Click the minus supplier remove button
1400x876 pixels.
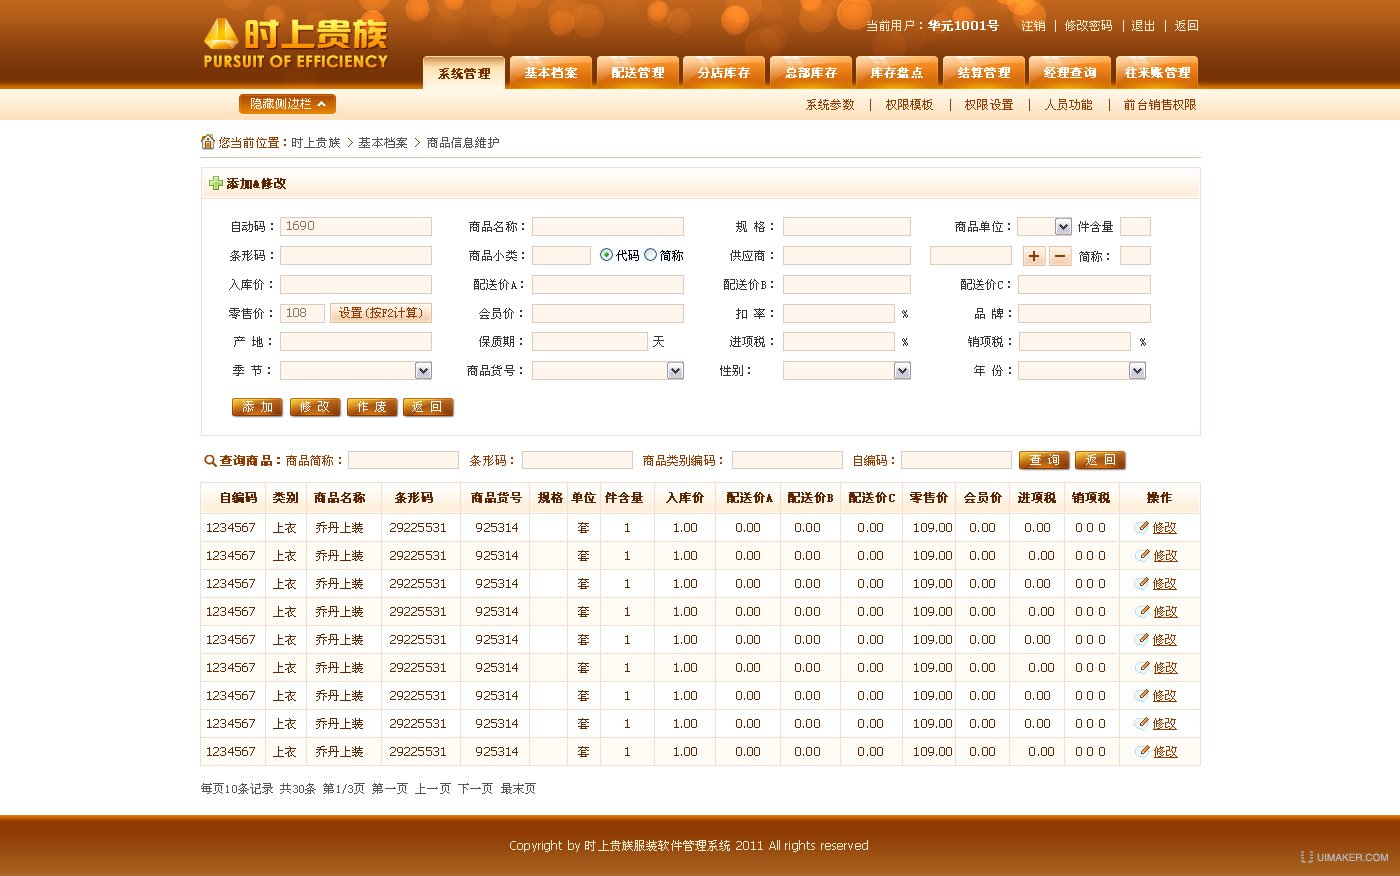point(1060,256)
